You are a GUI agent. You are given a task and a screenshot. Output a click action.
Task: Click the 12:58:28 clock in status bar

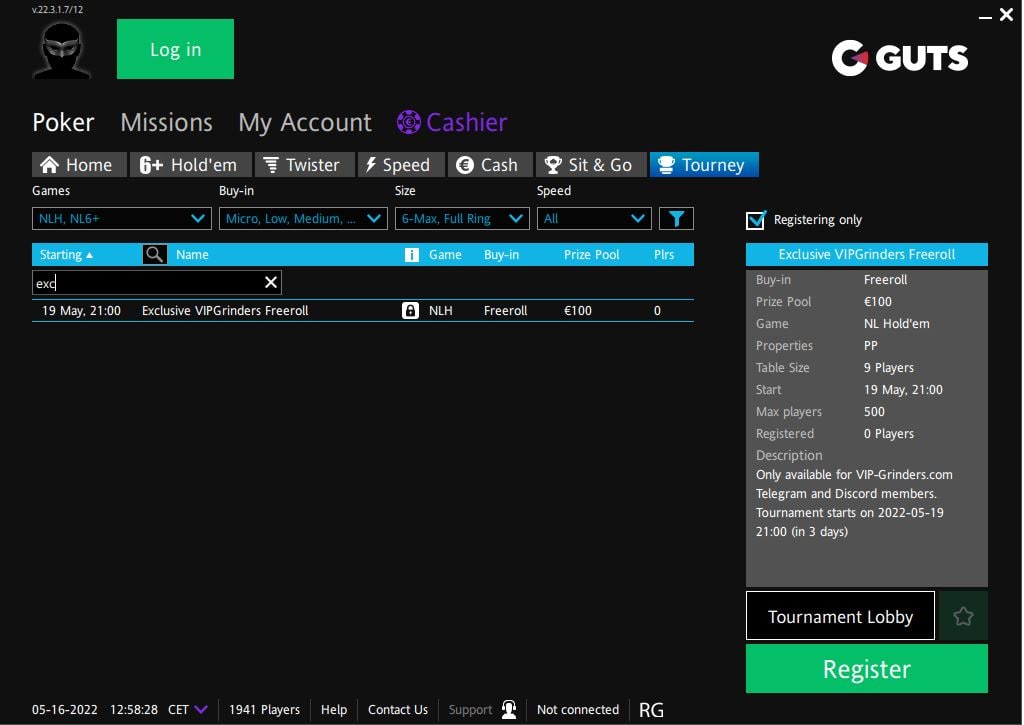134,709
